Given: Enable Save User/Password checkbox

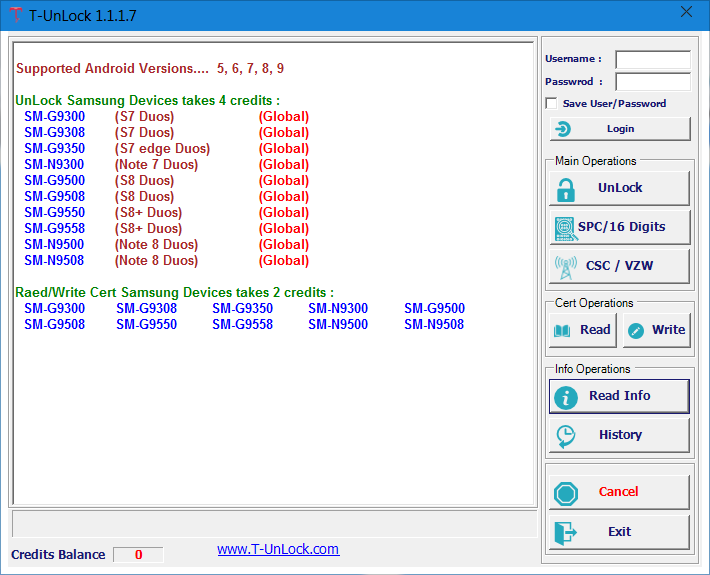Looking at the screenshot, I should tap(551, 103).
